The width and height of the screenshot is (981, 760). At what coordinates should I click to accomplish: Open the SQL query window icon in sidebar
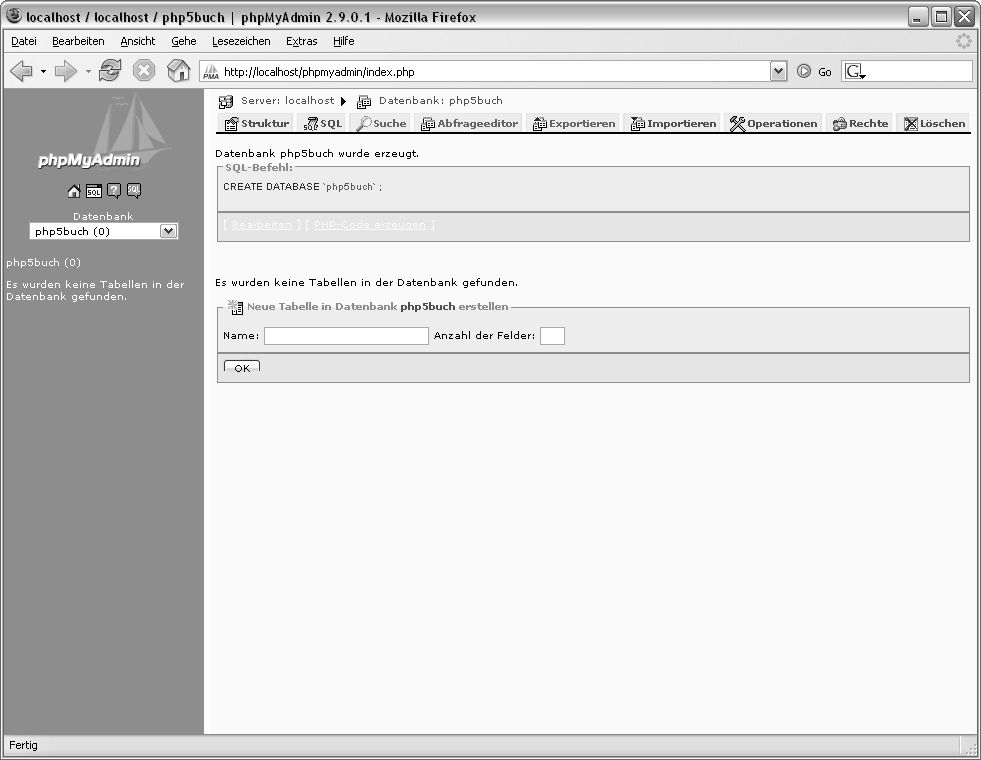[93, 192]
